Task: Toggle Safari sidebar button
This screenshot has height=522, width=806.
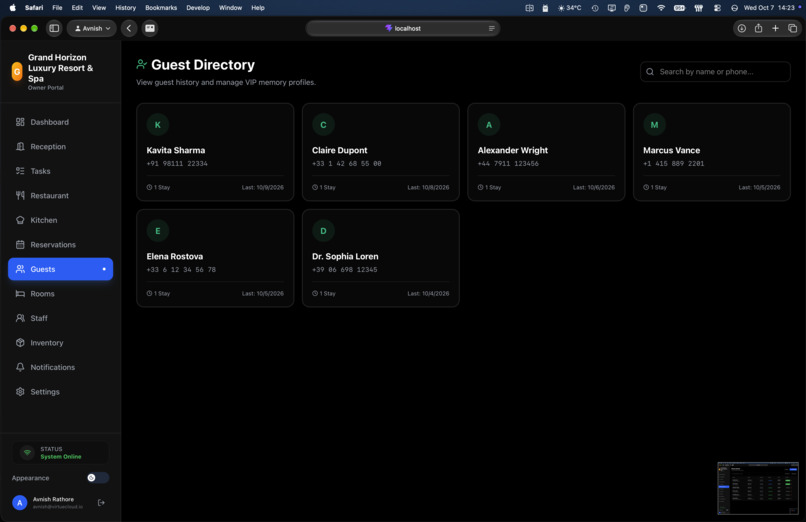Action: tap(54, 28)
